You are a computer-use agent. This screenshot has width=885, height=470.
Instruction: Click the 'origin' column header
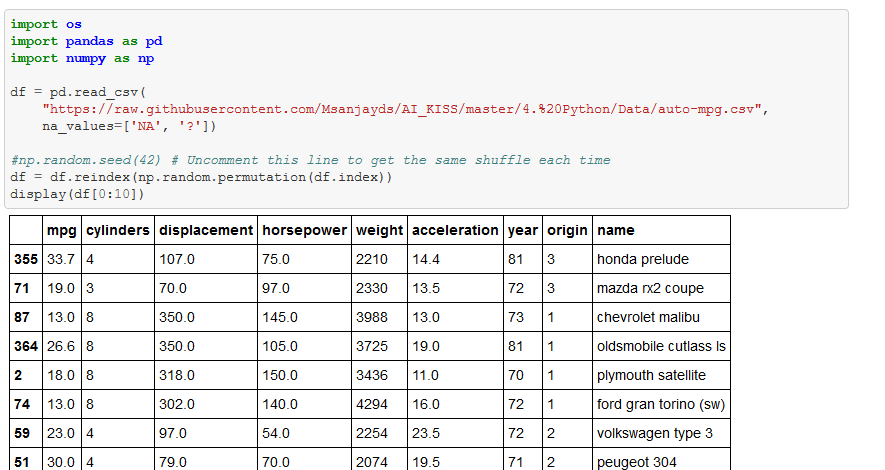pos(567,230)
